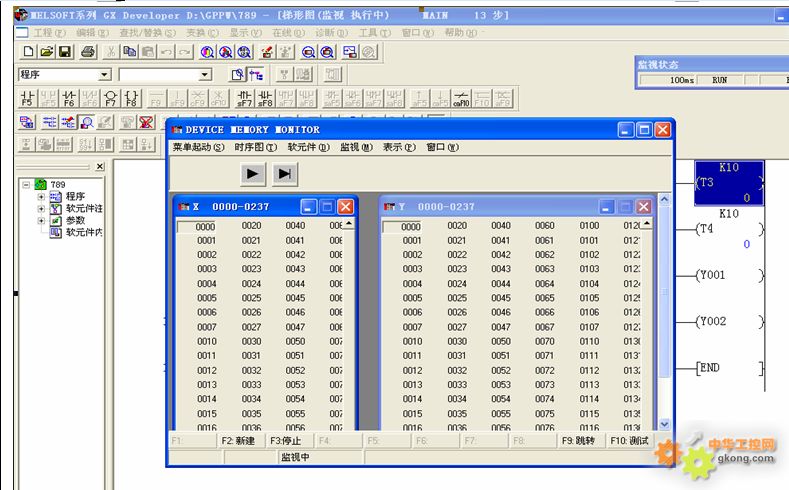Screen dimensions: 789x490
Task: Click the first icon in the fourth toolbar row
Action: pos(27,122)
